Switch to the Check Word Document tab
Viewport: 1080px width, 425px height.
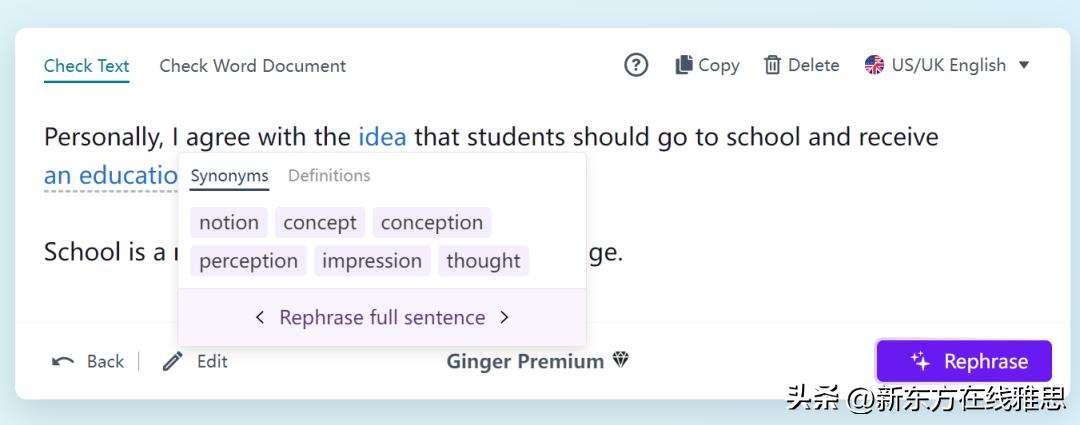pyautogui.click(x=252, y=66)
